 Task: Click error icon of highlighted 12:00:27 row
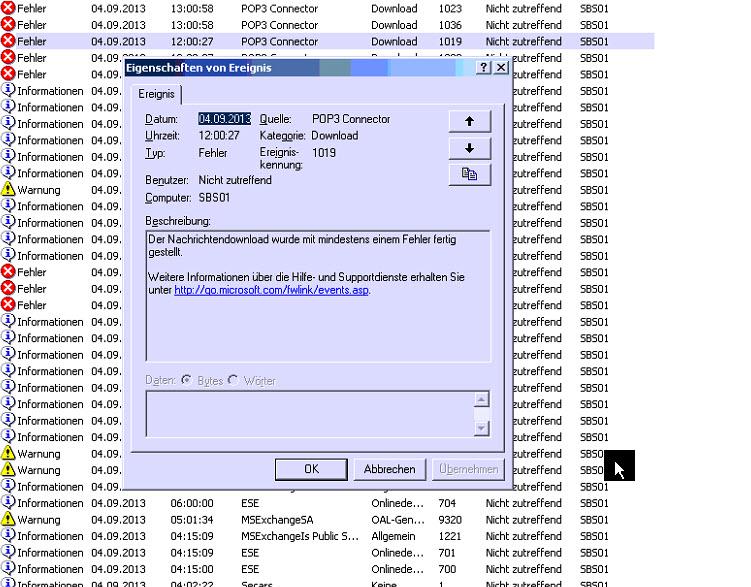[8, 41]
